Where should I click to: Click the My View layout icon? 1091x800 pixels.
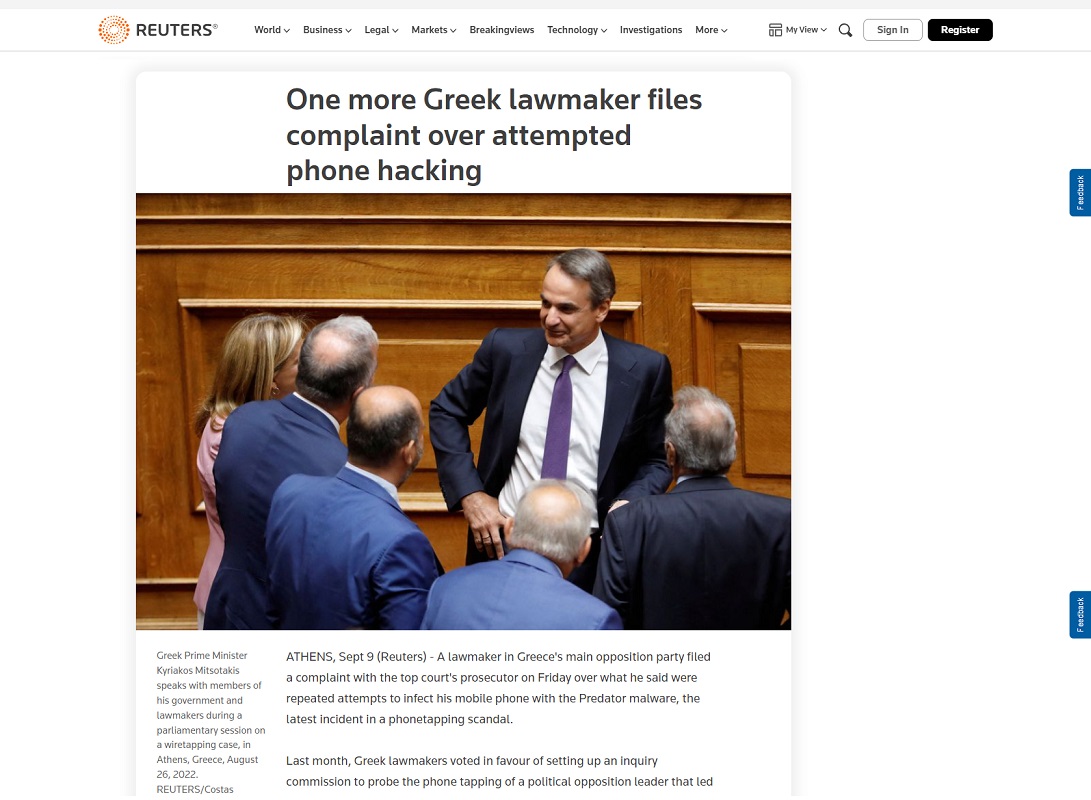tap(775, 30)
